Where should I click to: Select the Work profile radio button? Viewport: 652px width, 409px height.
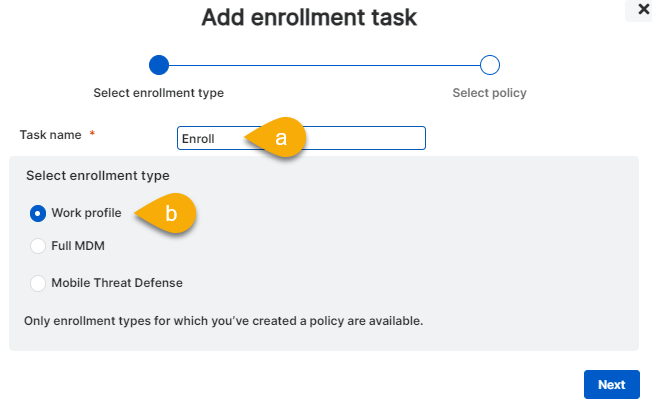coord(38,213)
